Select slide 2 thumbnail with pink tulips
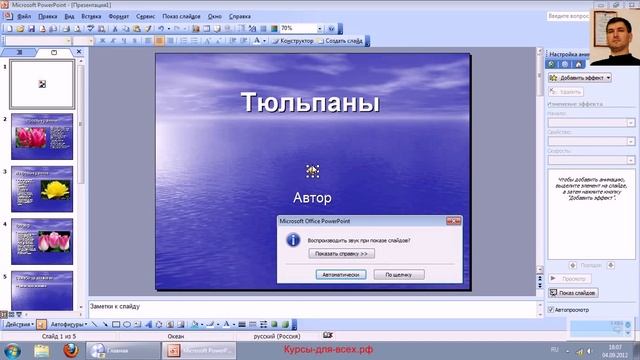 (x=42, y=137)
